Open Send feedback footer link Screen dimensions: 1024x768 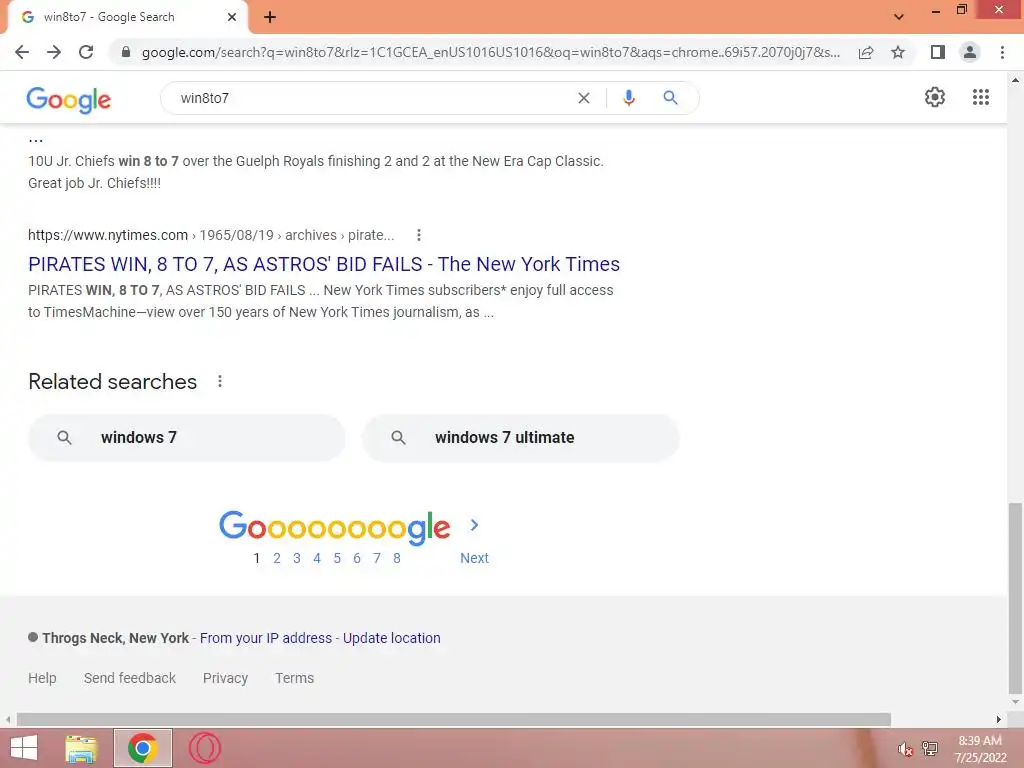pyautogui.click(x=130, y=678)
